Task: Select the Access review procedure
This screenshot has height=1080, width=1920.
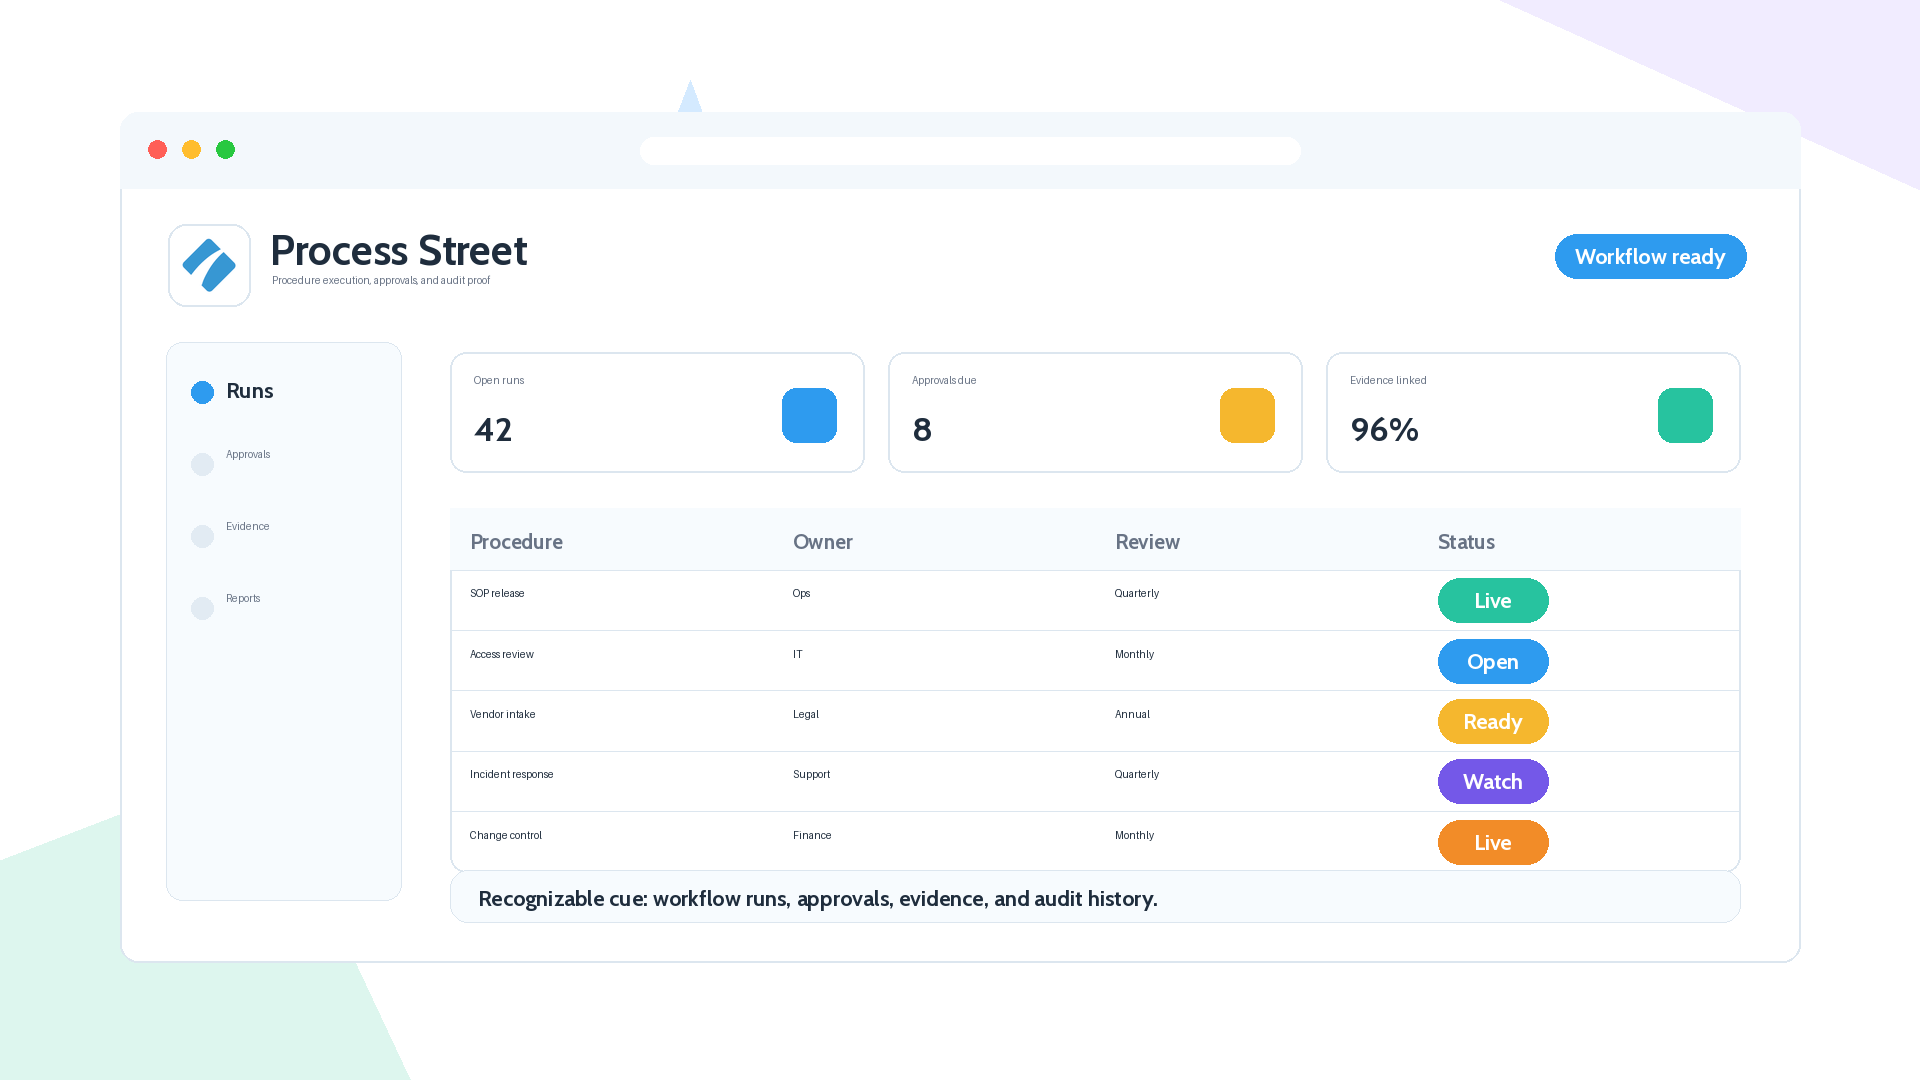Action: (x=501, y=654)
